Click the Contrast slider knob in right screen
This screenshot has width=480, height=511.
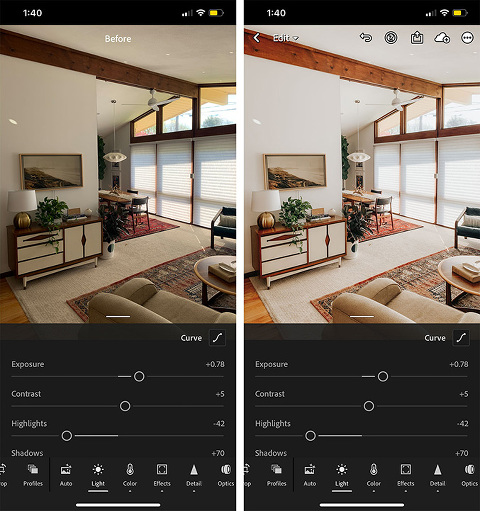[x=369, y=406]
